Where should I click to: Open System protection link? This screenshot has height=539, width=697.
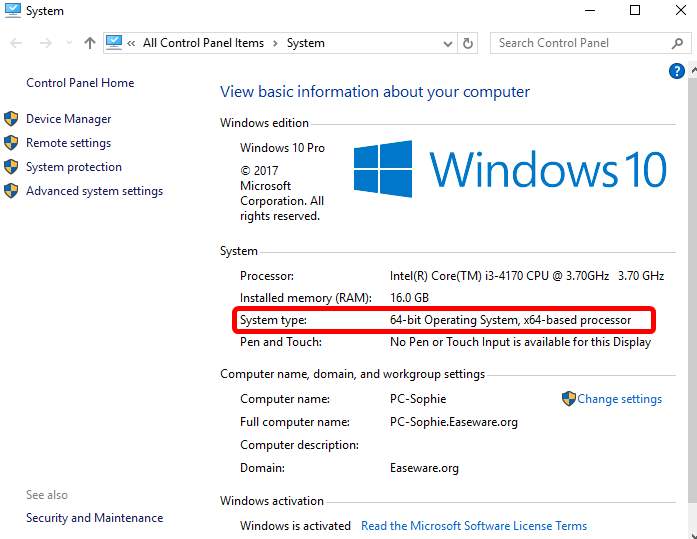(x=74, y=167)
